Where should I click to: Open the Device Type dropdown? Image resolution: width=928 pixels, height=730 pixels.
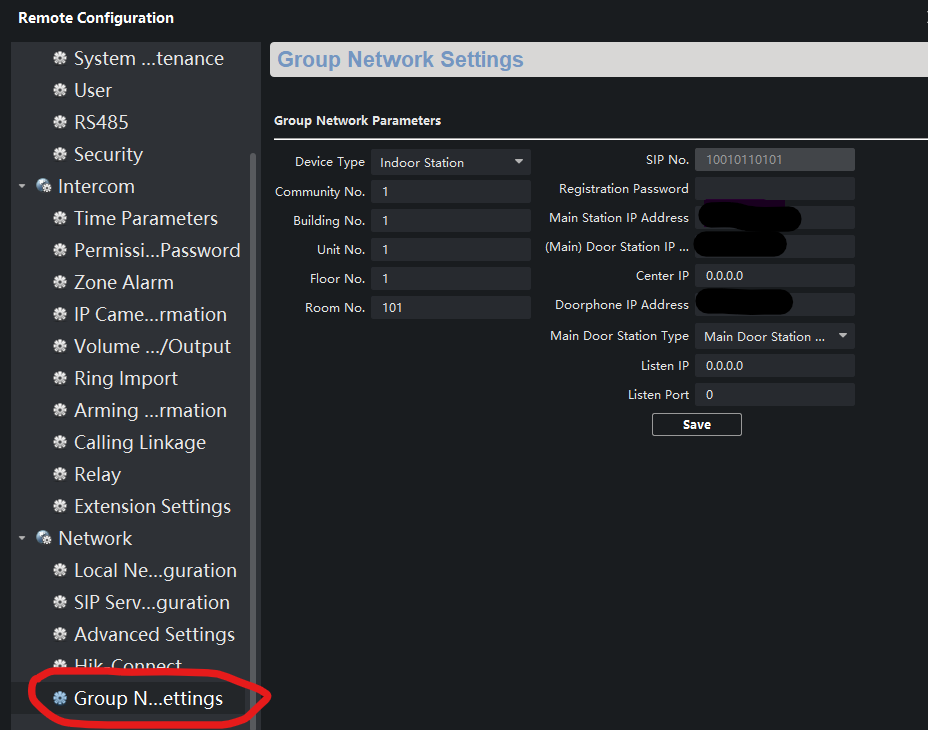(x=450, y=162)
